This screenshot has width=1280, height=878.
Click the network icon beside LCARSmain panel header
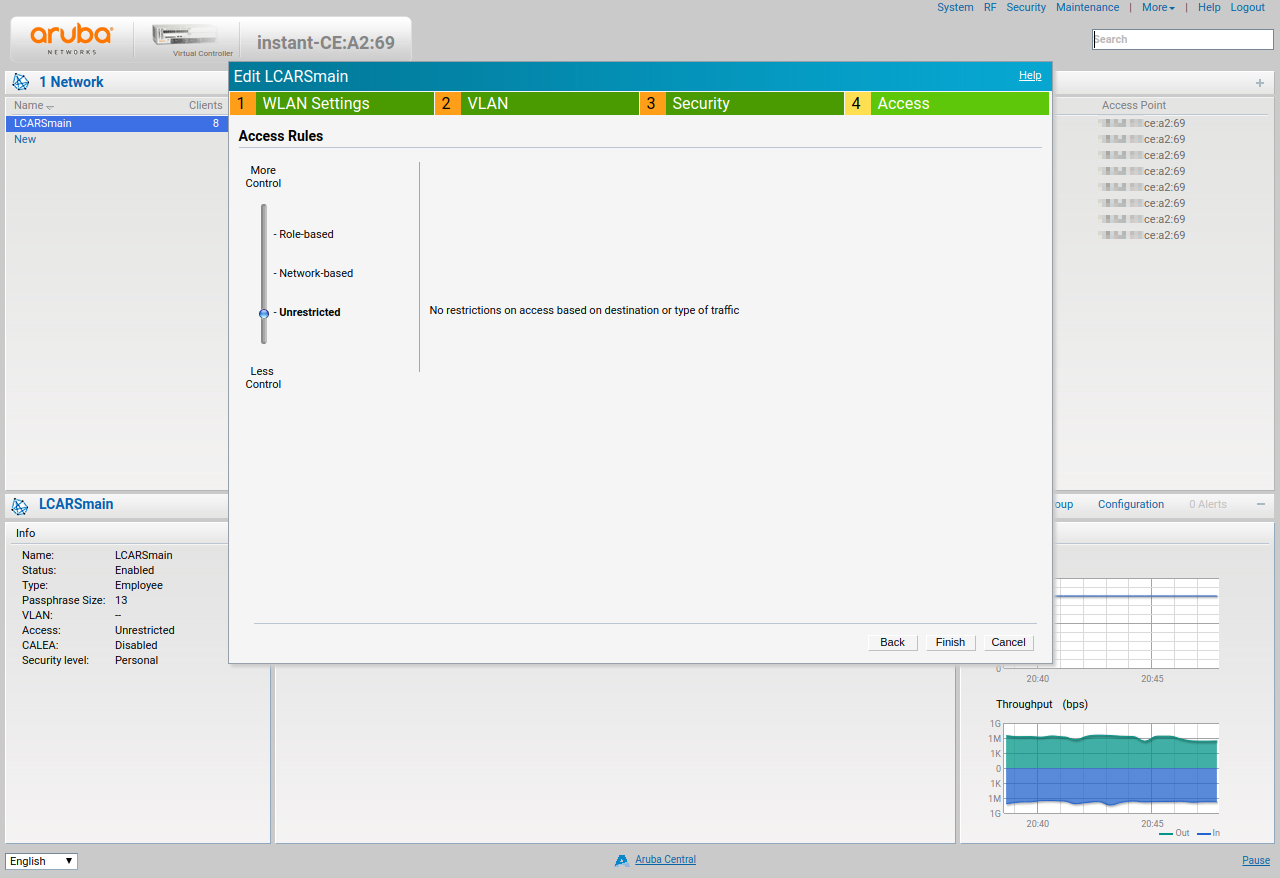(20, 506)
